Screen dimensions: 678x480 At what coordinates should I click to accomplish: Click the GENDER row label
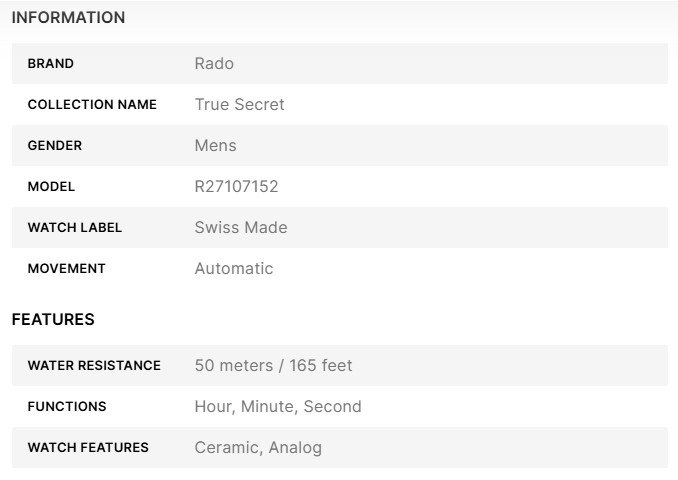point(55,146)
